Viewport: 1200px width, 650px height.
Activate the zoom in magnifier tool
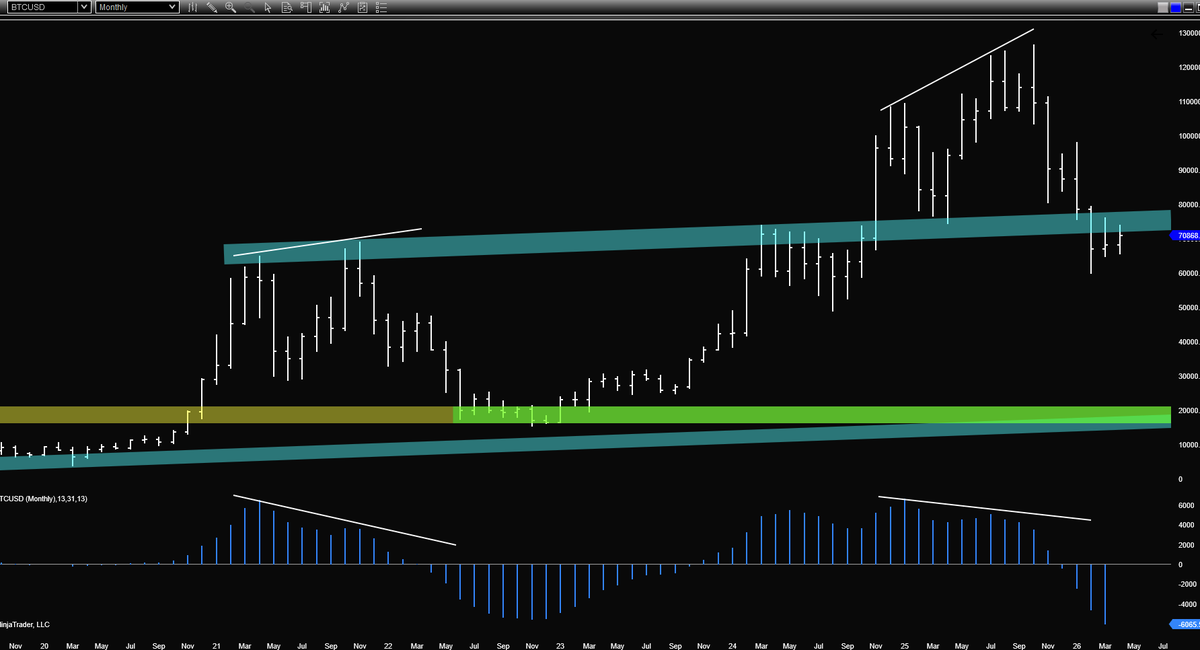(x=230, y=7)
